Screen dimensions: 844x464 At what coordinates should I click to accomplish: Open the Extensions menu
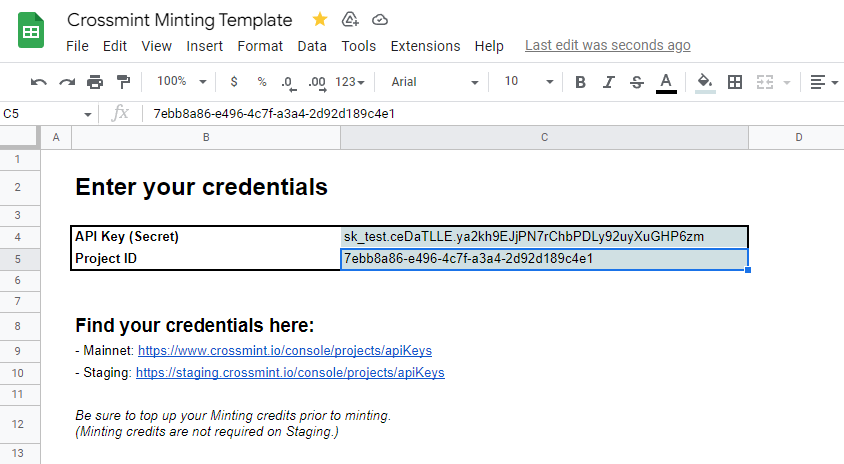[425, 46]
